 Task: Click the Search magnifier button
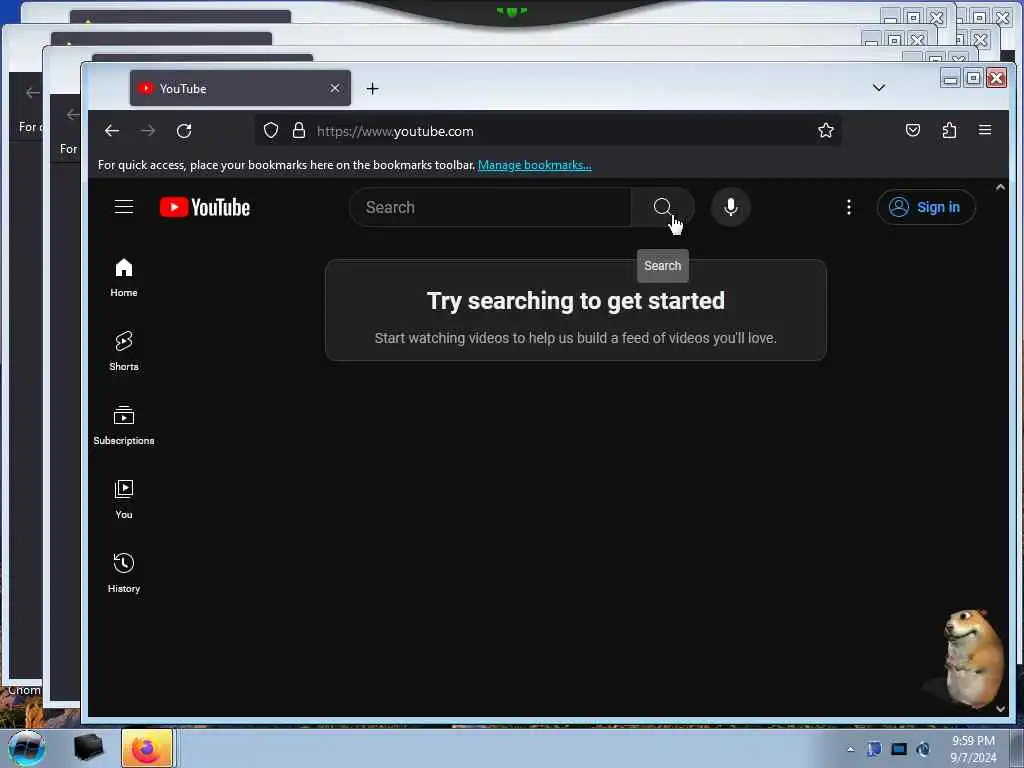coord(662,207)
